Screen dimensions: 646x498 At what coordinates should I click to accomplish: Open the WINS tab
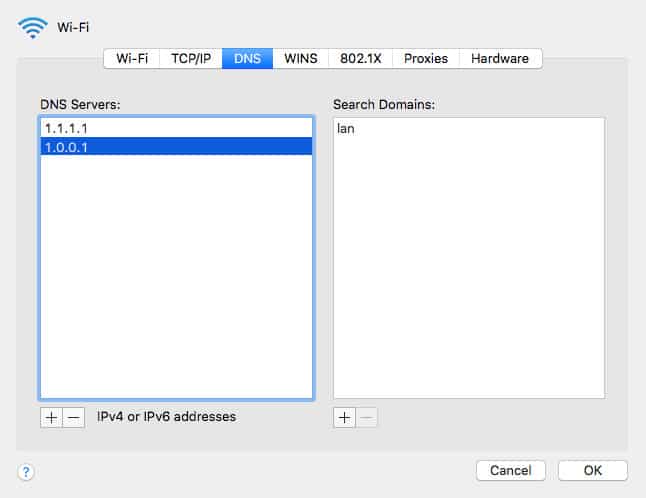[x=301, y=58]
